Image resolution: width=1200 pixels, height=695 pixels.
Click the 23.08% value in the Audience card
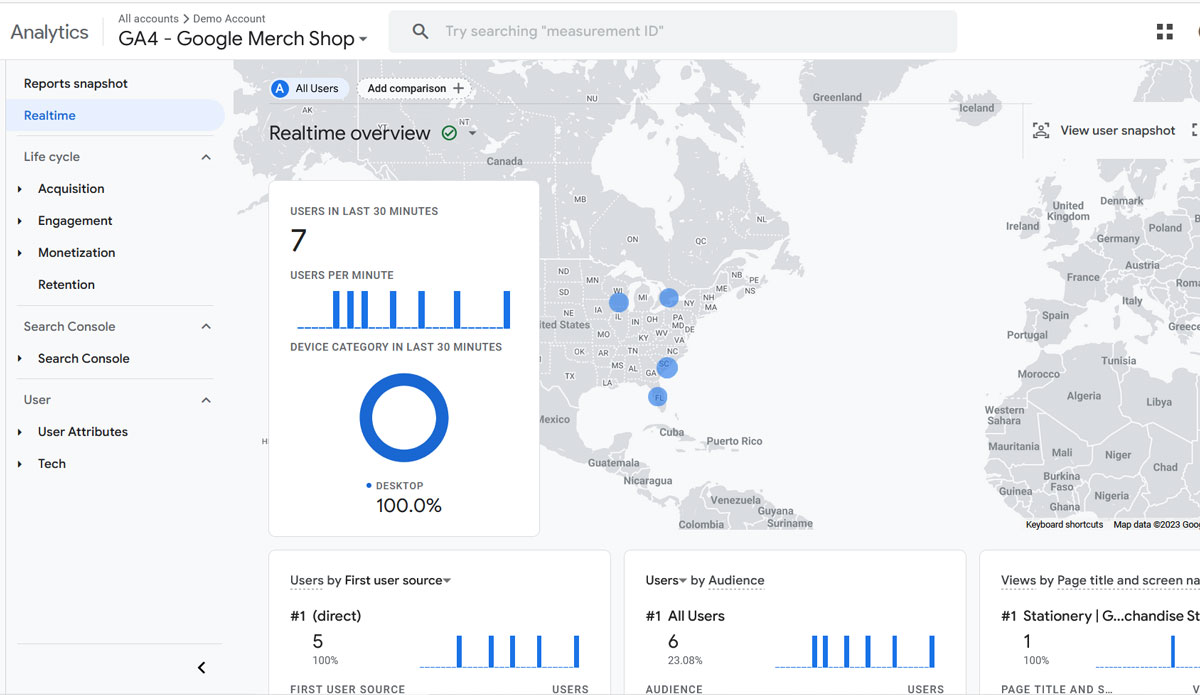click(x=685, y=661)
